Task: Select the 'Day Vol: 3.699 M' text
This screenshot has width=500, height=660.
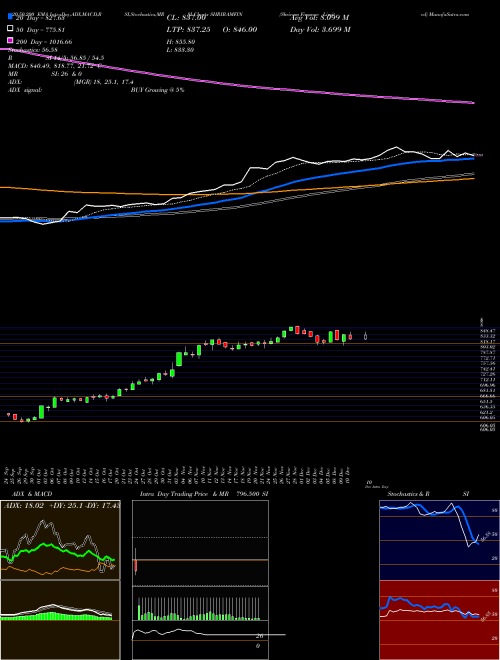Action: 320,30
